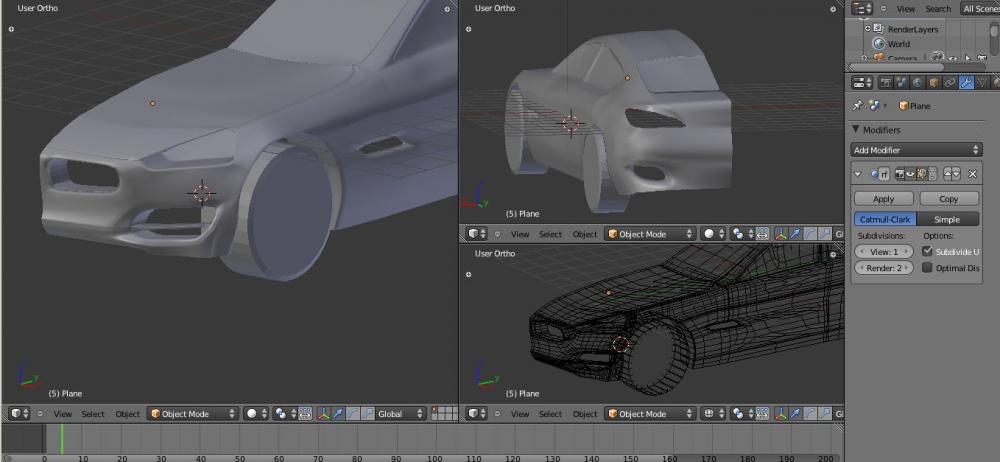Click the Apply modifier button
This screenshot has height=462, width=1000.
(883, 199)
